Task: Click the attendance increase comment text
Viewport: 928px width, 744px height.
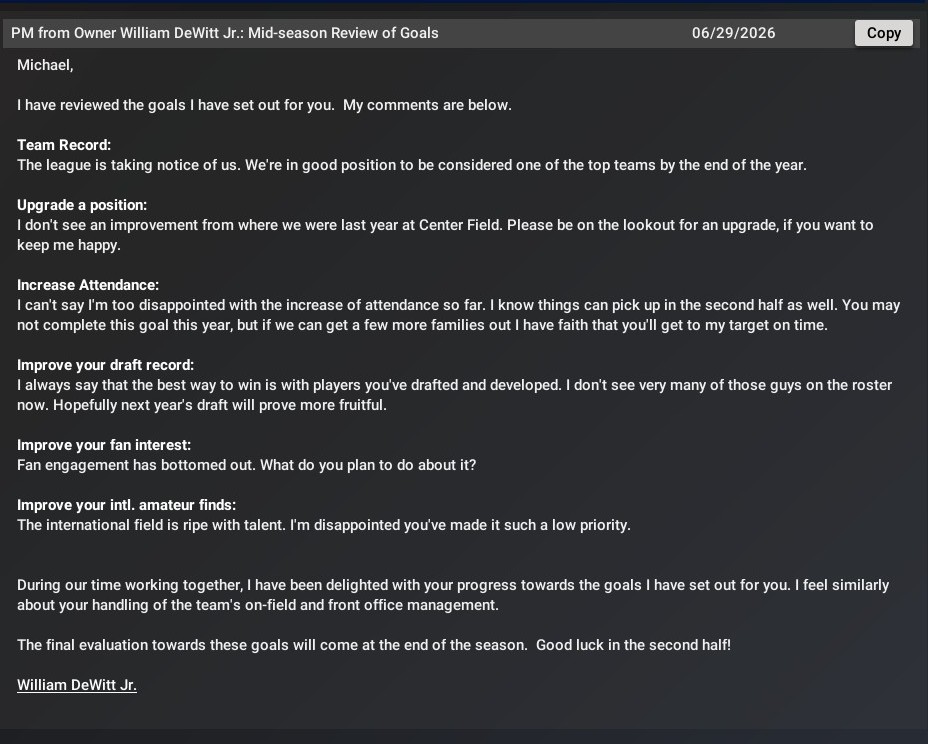Action: pos(458,305)
